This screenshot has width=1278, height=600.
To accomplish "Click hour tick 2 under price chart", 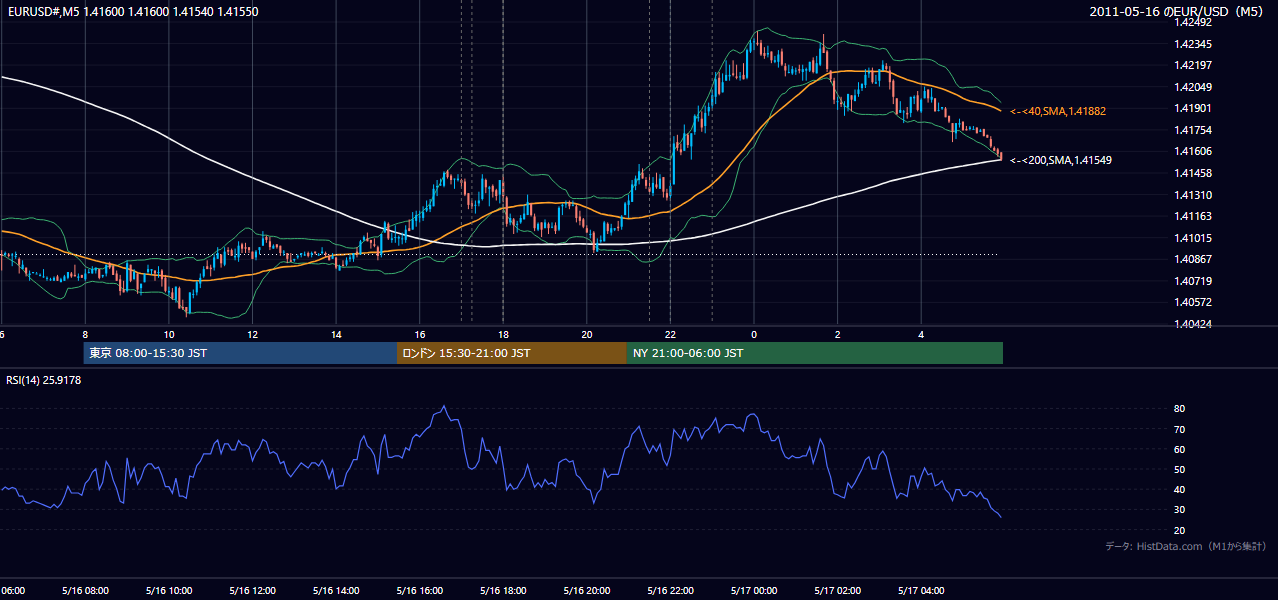I will 837,335.
